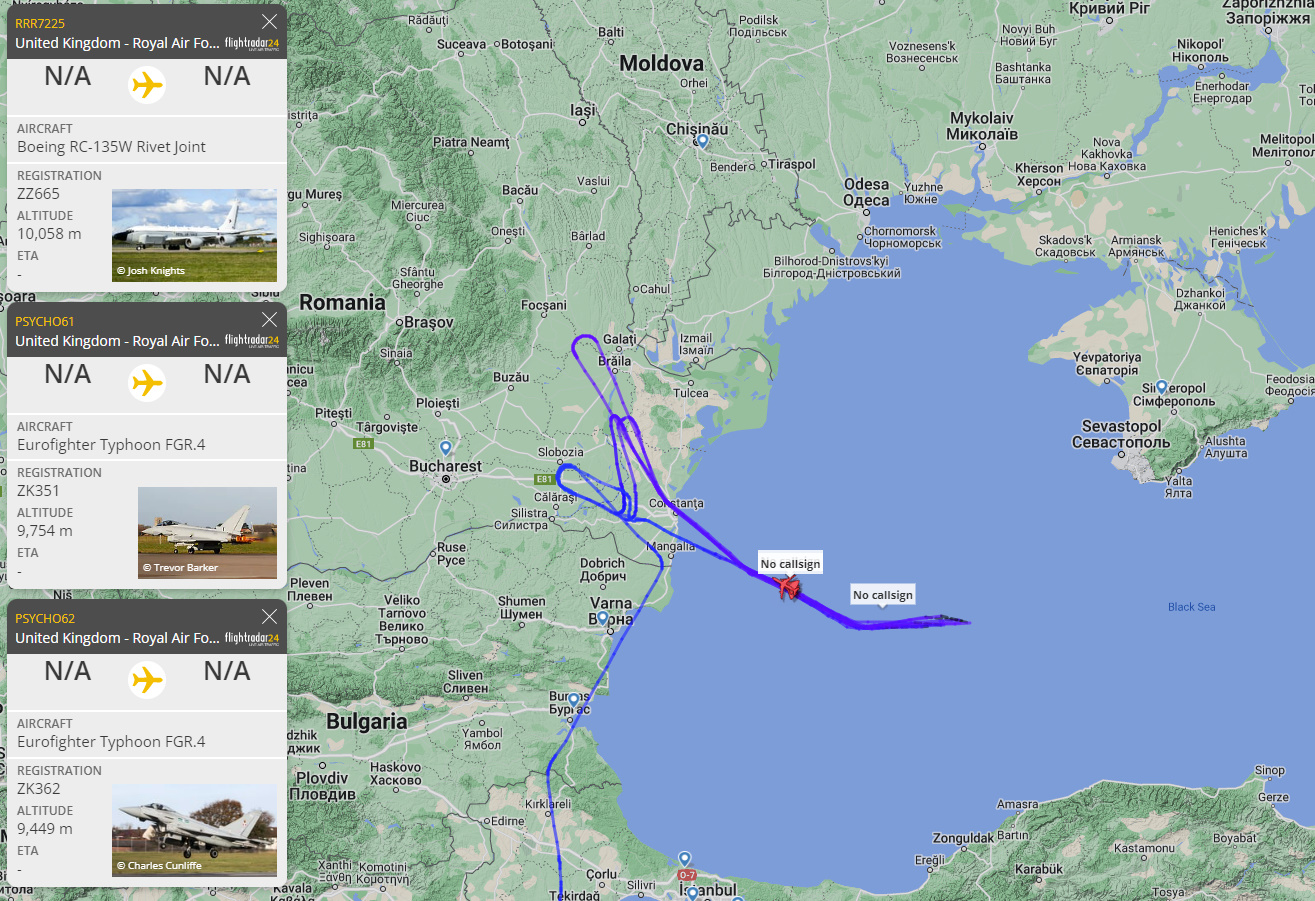Click the Moldova country label on map
Screen dimensions: 1315x901
click(661, 64)
